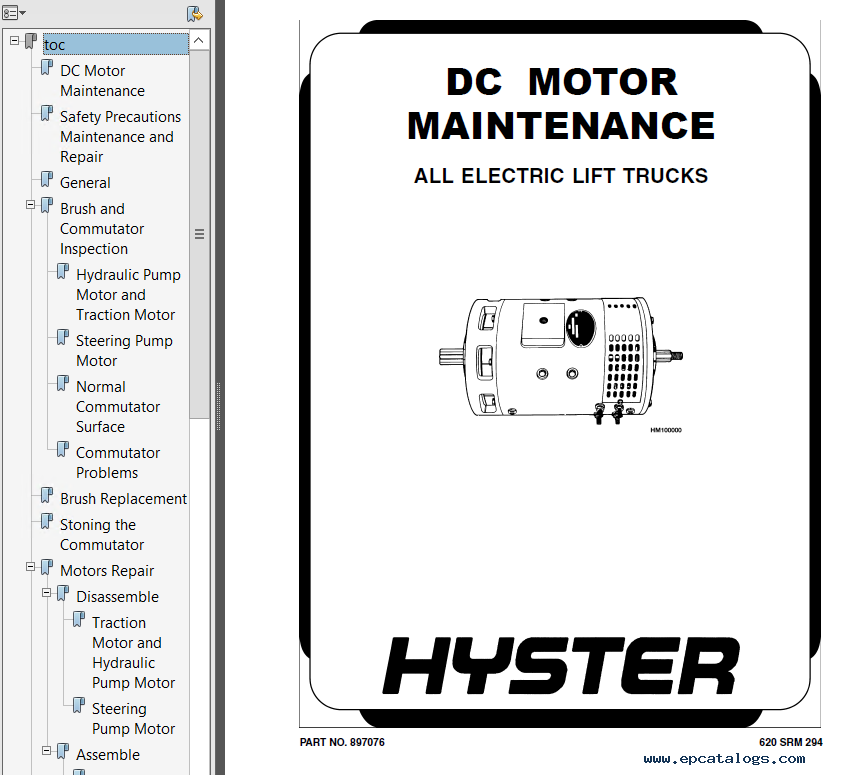Collapse the toc root bookmark
The image size is (856, 775).
pyautogui.click(x=15, y=40)
